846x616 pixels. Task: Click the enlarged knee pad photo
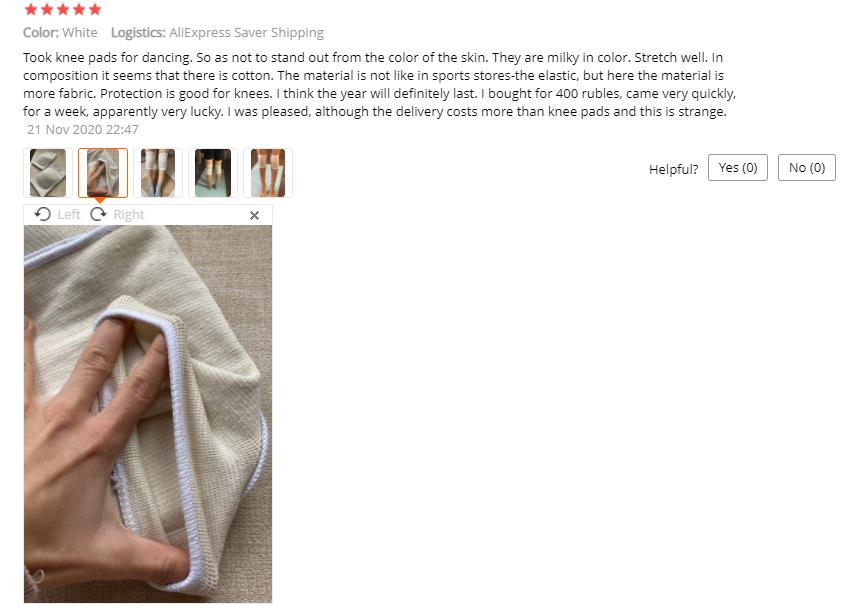[x=148, y=414]
